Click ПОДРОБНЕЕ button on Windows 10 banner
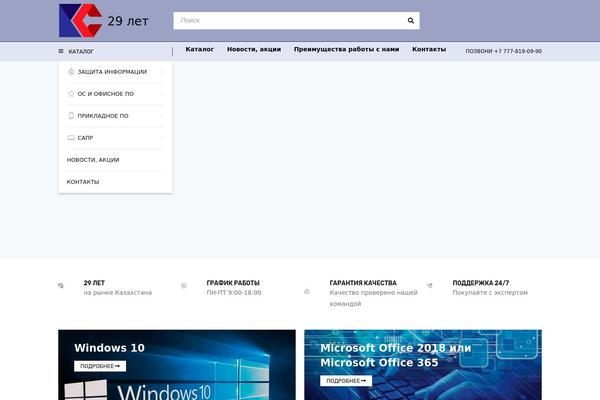This screenshot has width=600, height=400. [100, 366]
